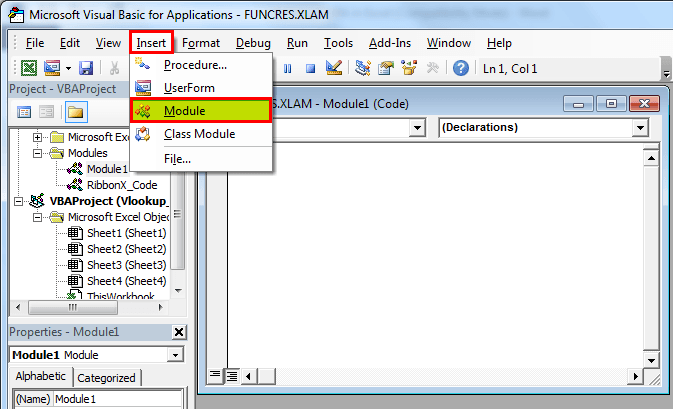
Task: Select RibbonX_Code module in project tree
Action: [x=122, y=185]
